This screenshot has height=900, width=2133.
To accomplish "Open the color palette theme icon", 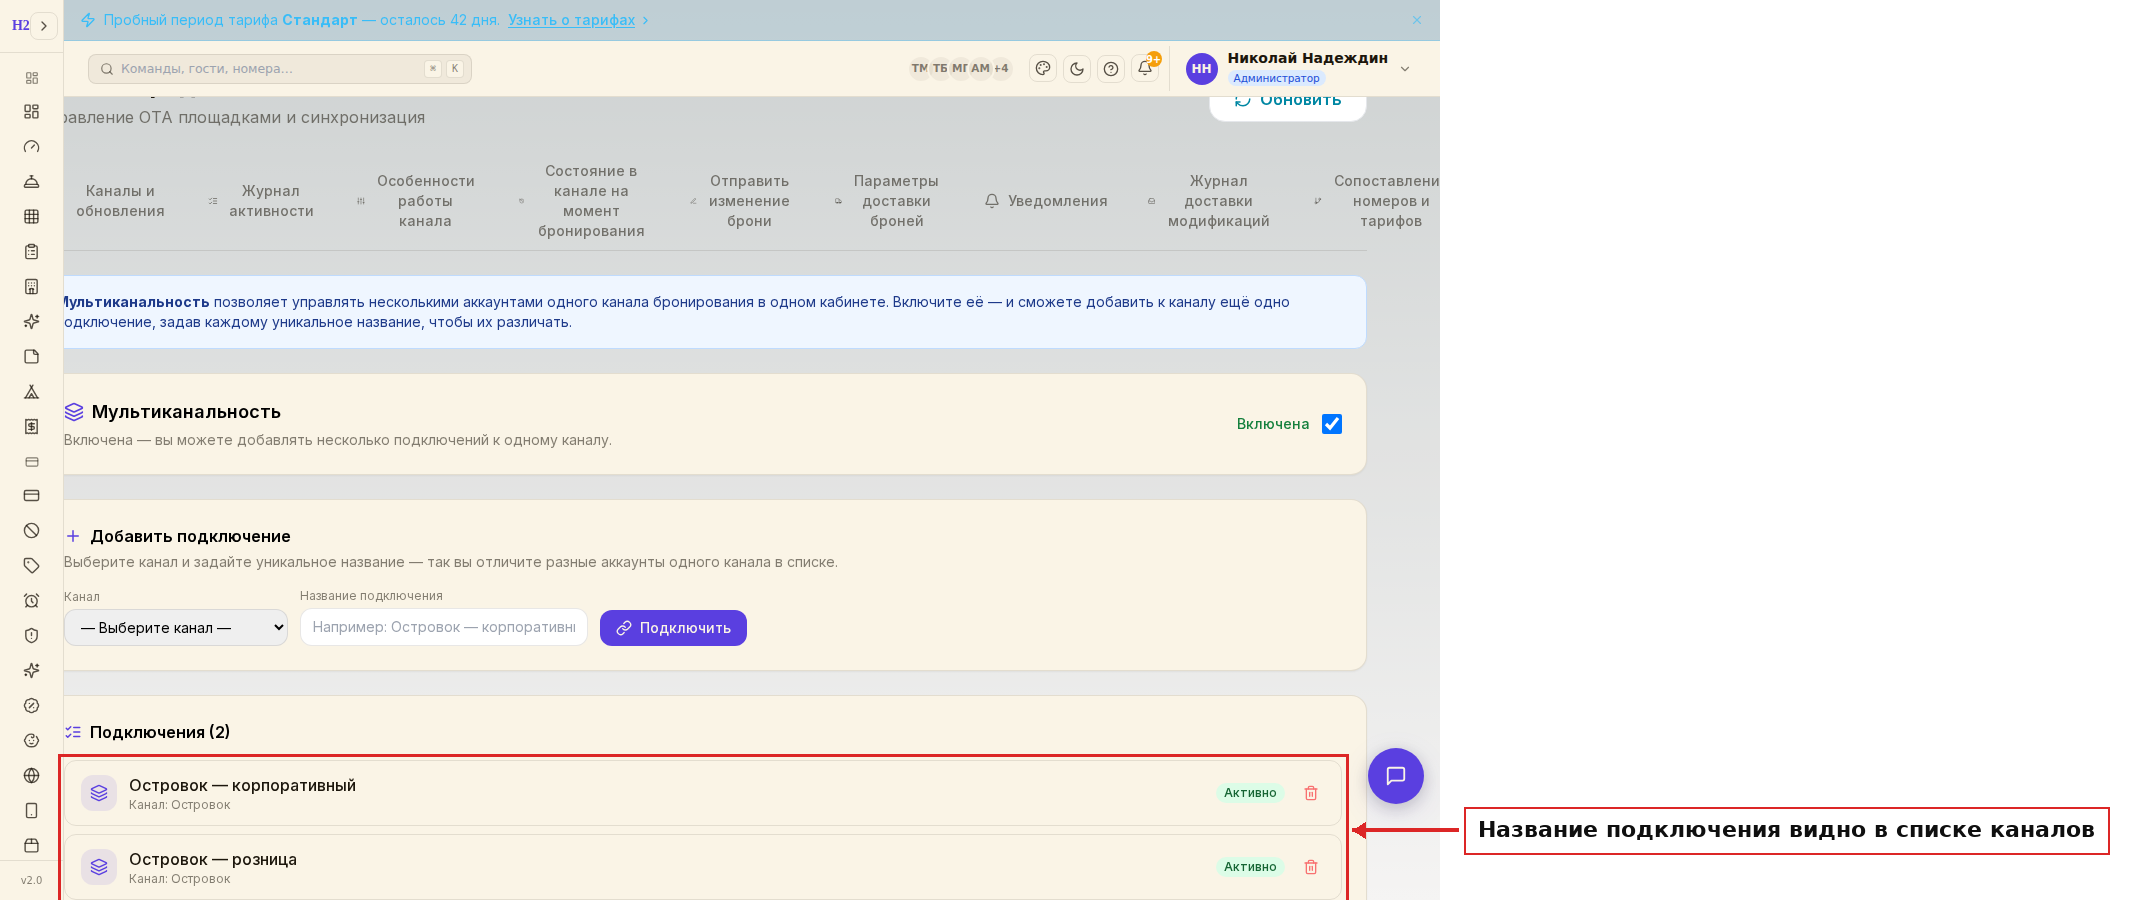I will click(1043, 69).
